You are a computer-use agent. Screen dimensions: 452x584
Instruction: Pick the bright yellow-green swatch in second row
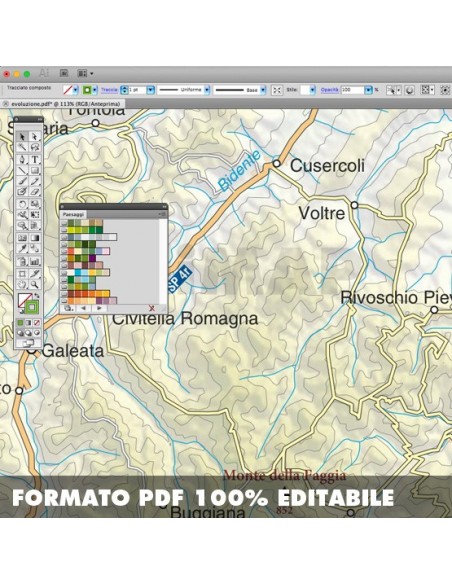(71, 230)
